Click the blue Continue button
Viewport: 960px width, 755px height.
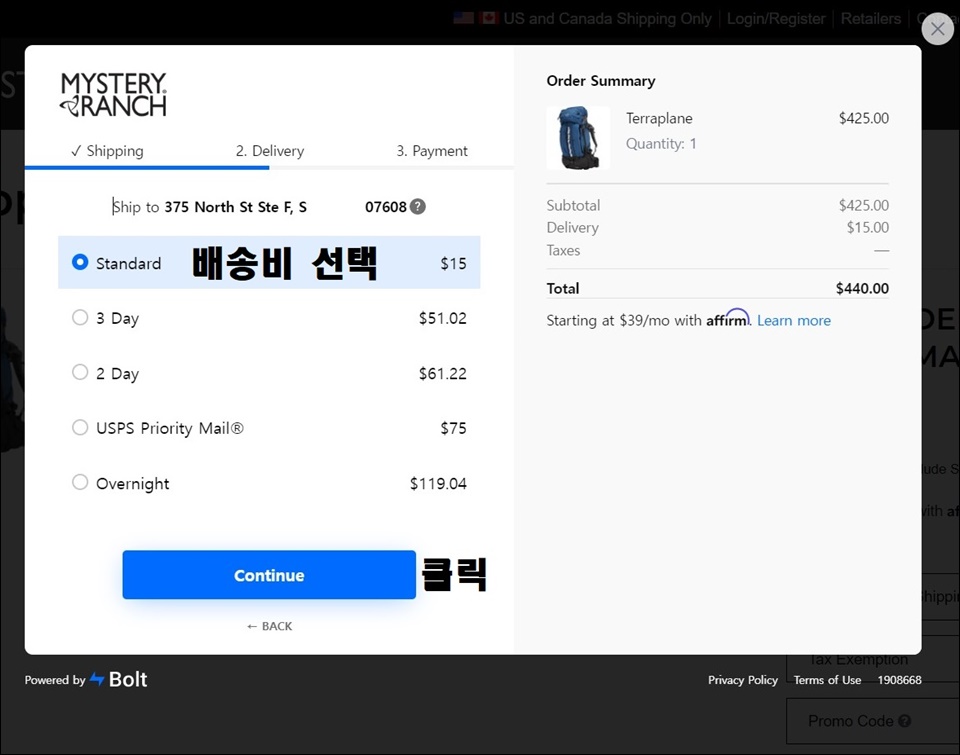click(269, 575)
